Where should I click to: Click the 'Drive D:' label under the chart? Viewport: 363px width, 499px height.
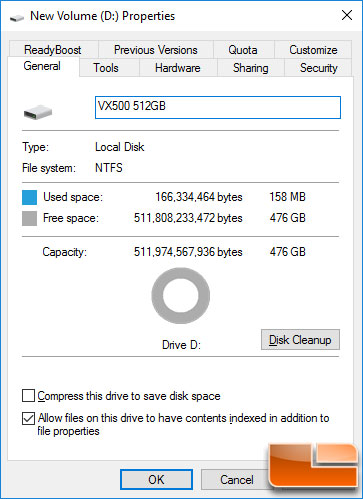(x=181, y=345)
